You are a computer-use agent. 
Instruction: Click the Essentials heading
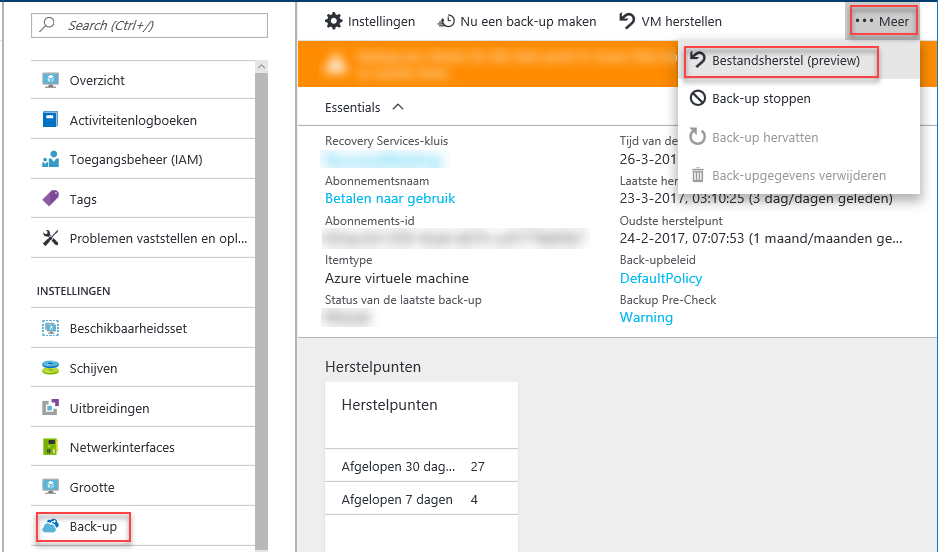352,108
